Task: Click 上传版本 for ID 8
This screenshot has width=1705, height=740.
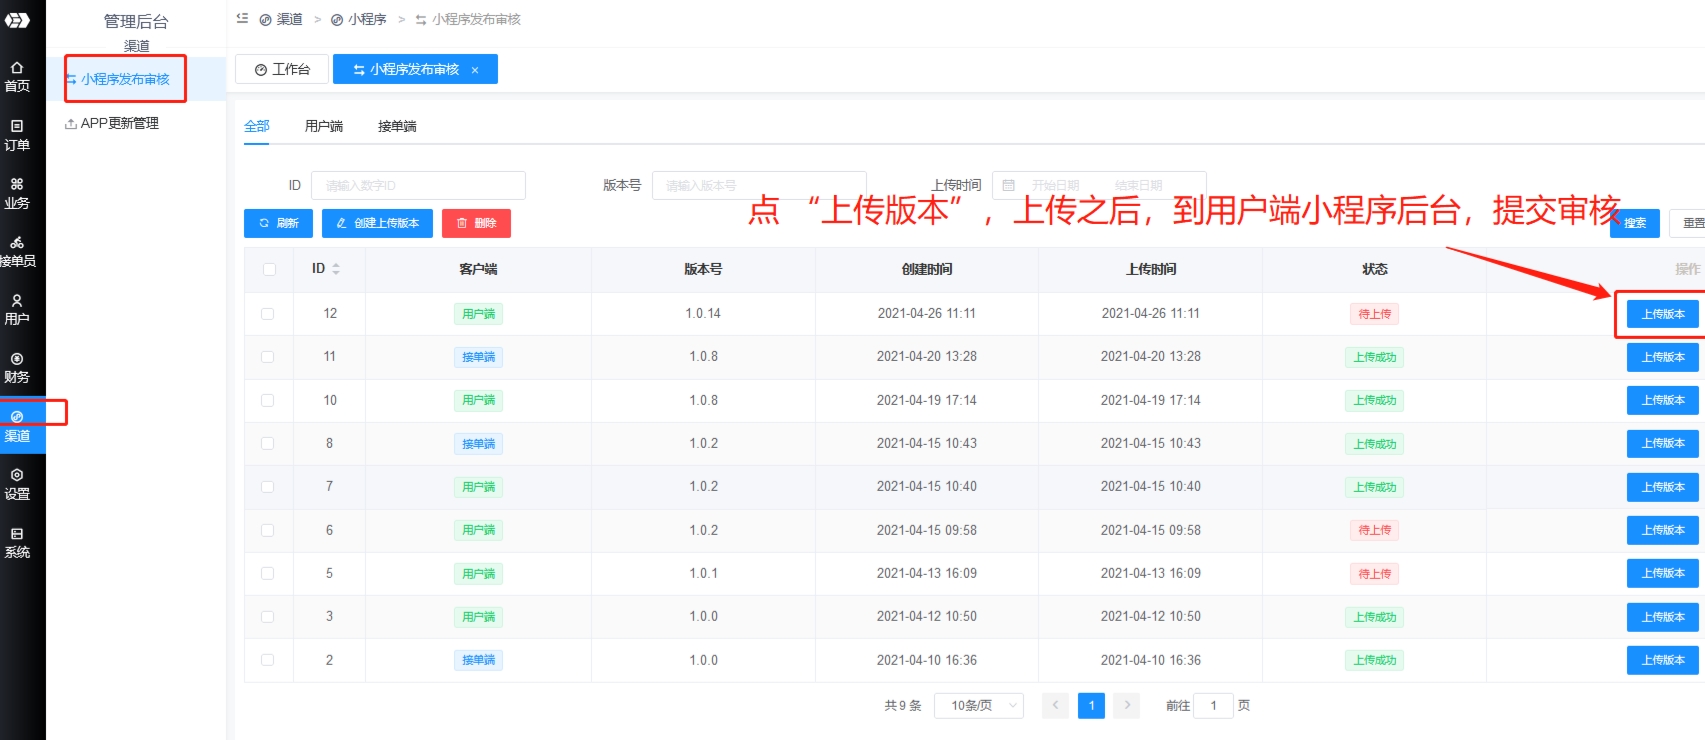Action: [x=1663, y=443]
